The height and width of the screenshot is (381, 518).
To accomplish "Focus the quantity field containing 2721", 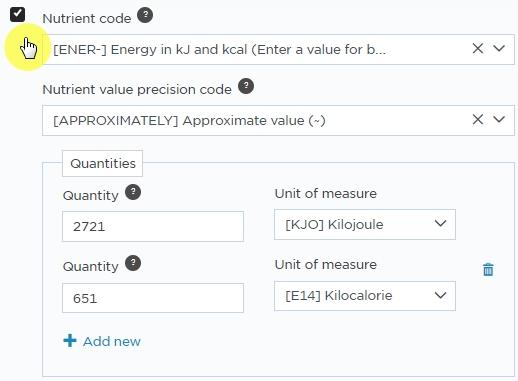I will (x=153, y=226).
